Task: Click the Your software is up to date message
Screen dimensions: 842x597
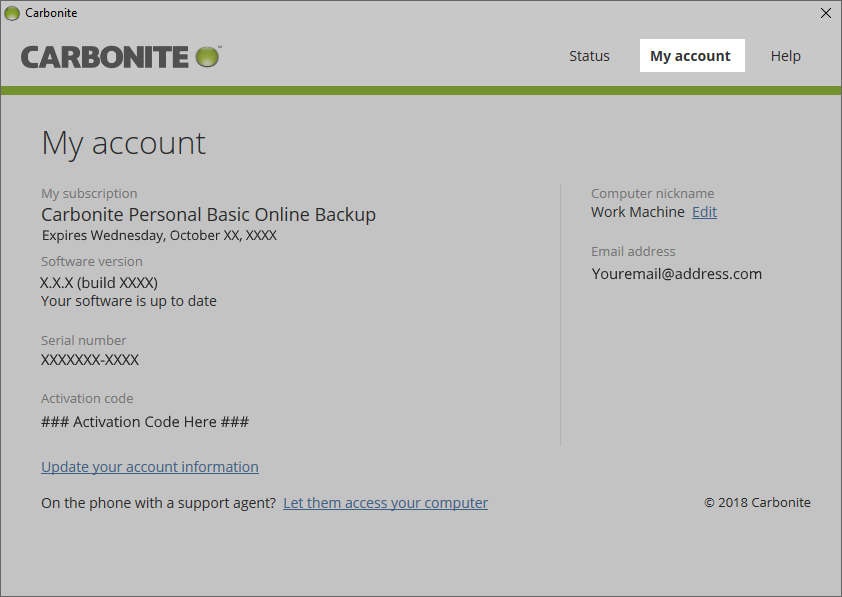Action: point(128,300)
